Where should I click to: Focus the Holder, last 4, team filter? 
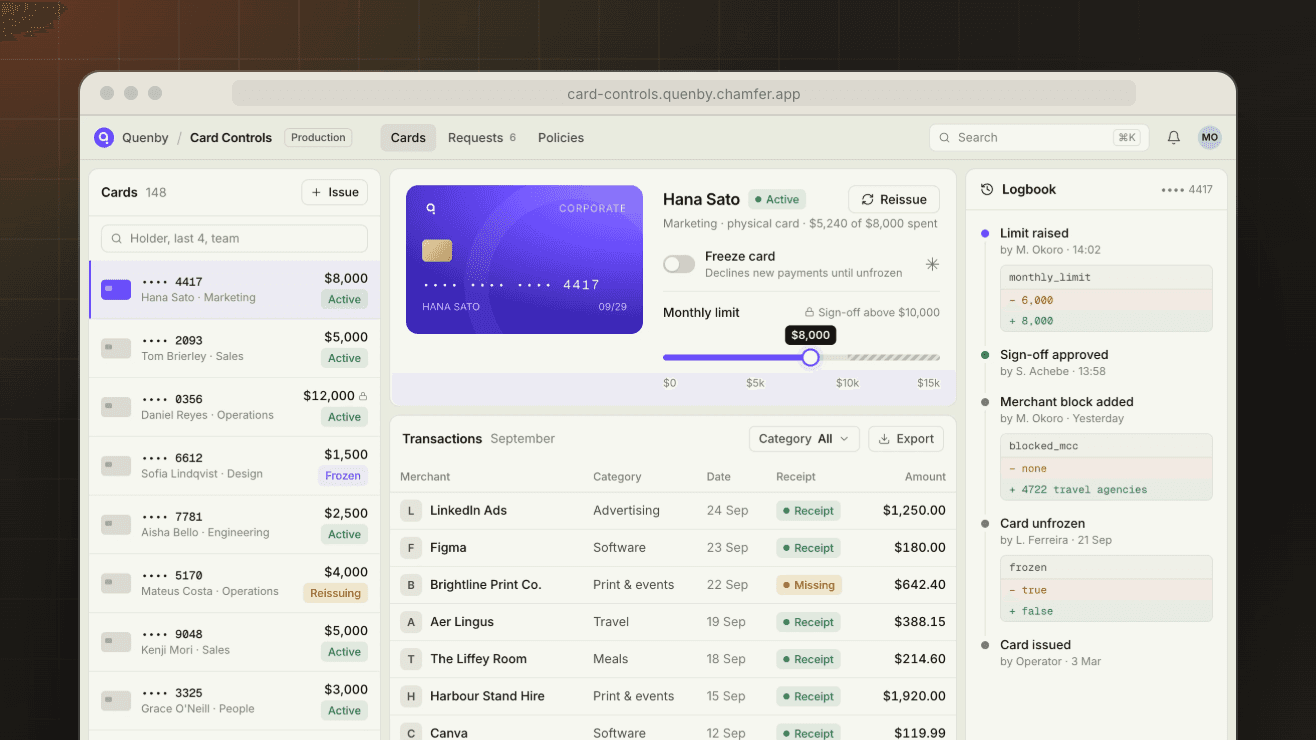click(234, 239)
